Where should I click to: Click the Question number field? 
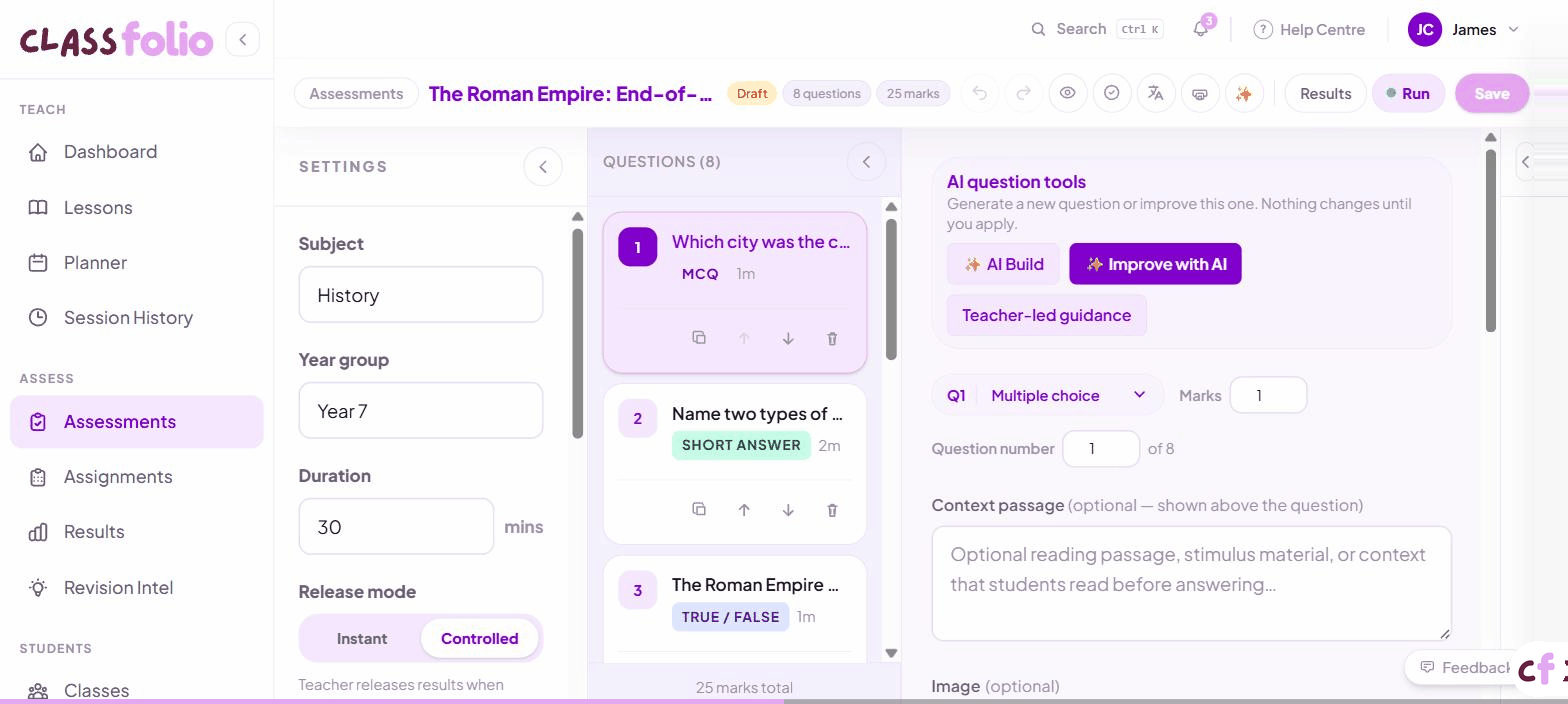coord(1101,448)
